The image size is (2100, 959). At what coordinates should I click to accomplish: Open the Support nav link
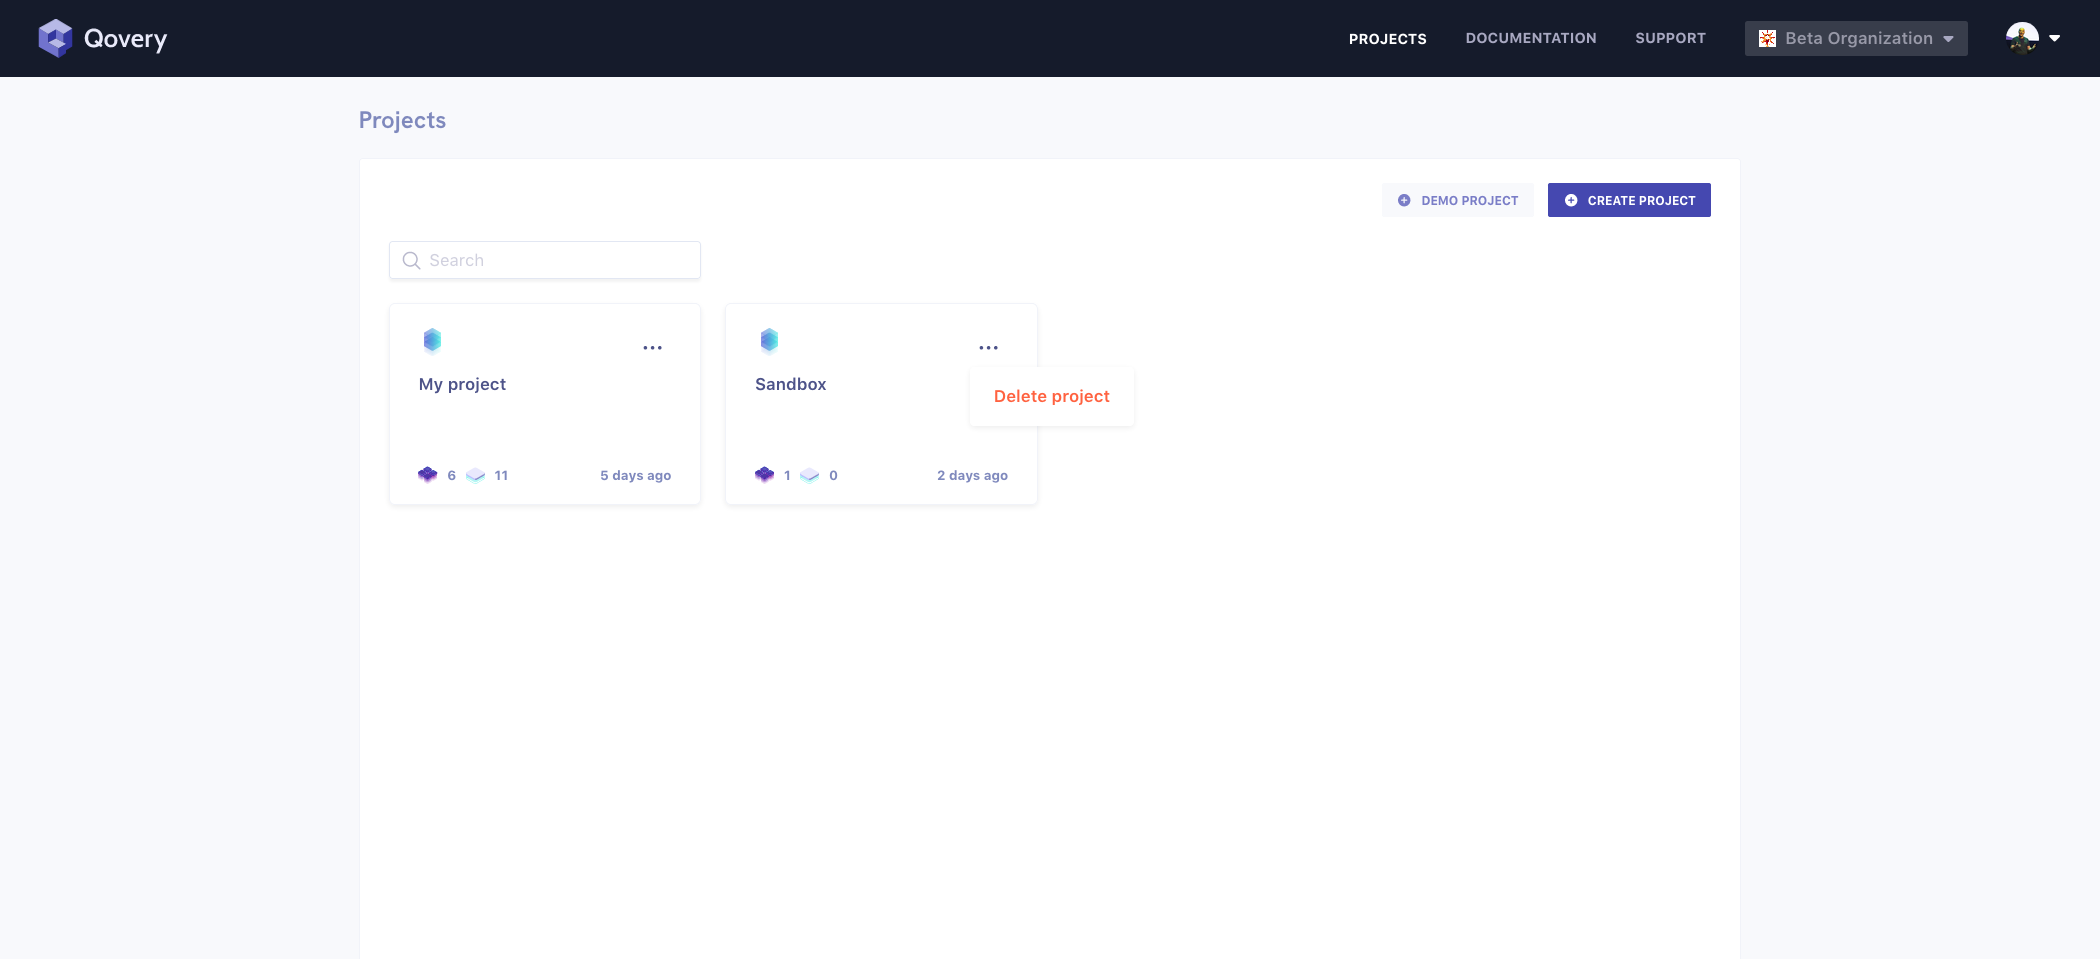pyautogui.click(x=1670, y=38)
